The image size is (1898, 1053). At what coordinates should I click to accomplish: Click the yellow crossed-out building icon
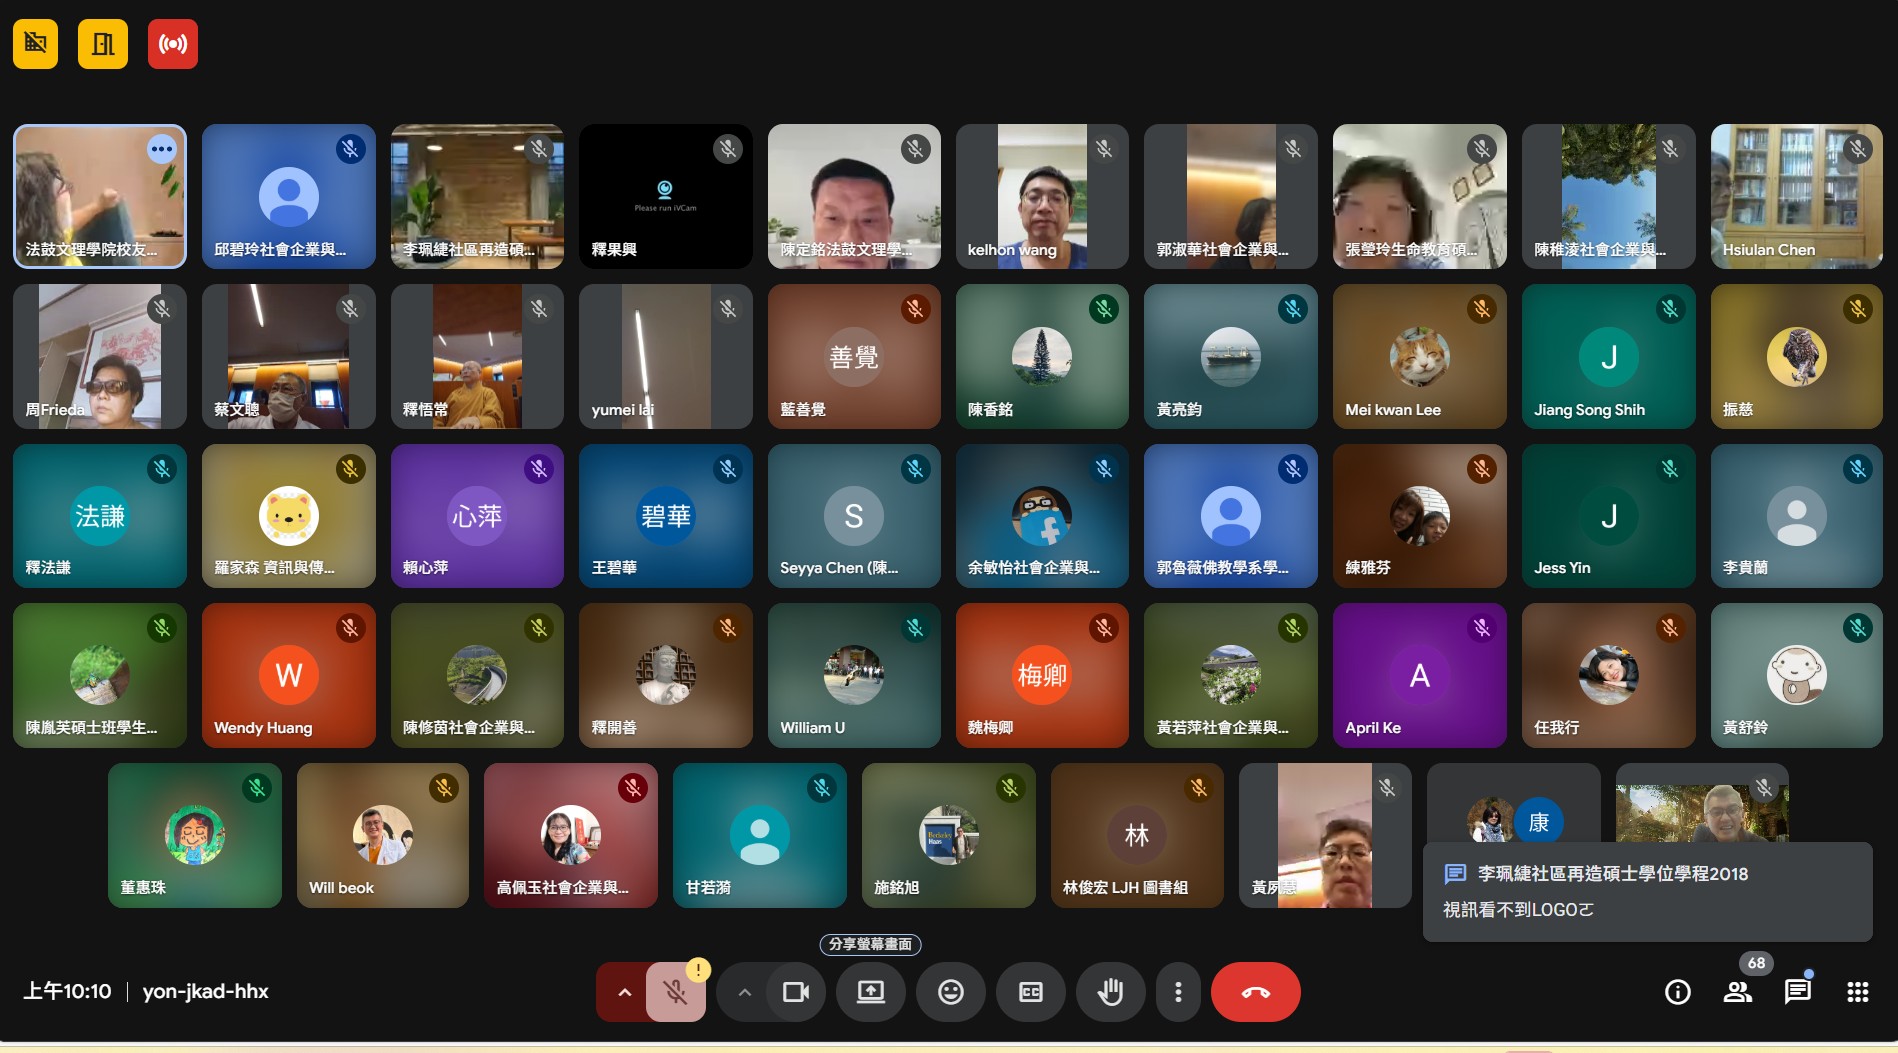(x=36, y=44)
